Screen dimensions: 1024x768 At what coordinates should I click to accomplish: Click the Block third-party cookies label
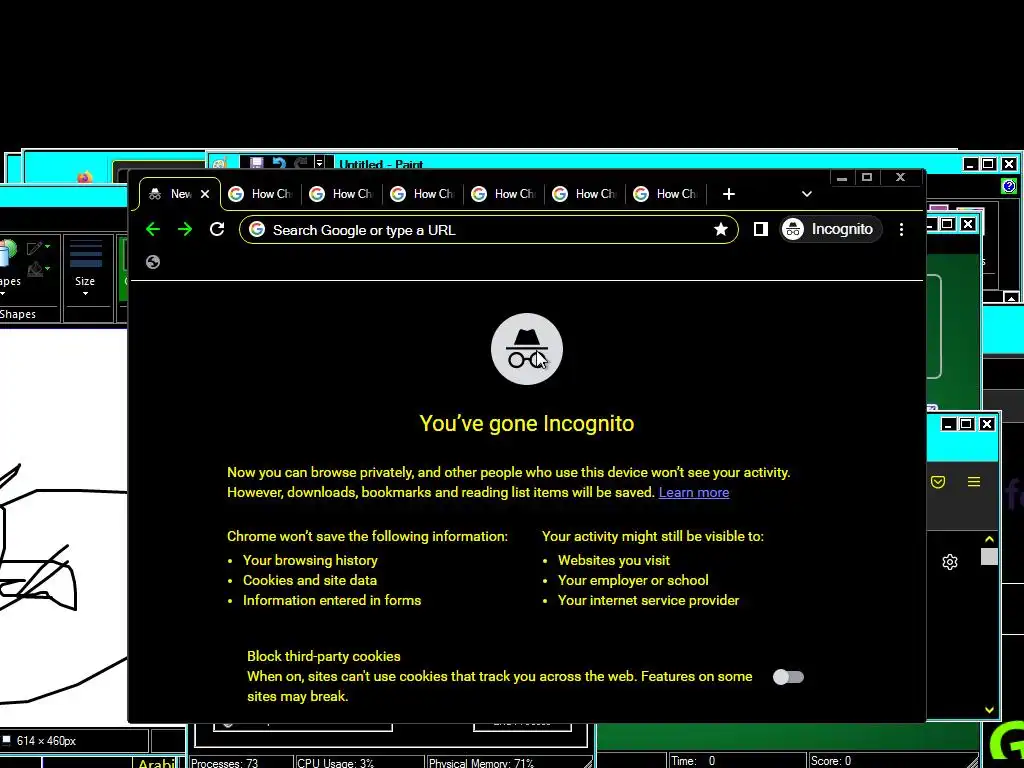coord(324,656)
